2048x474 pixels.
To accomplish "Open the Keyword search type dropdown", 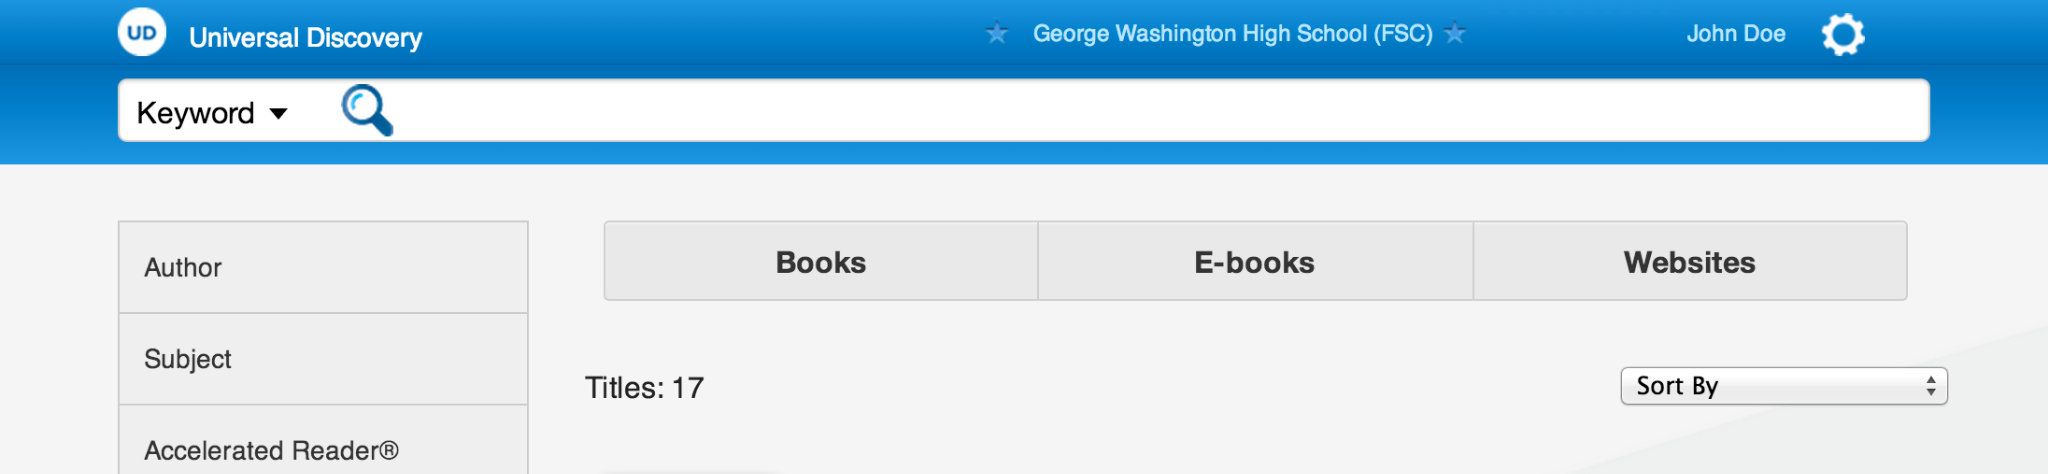I will 212,113.
